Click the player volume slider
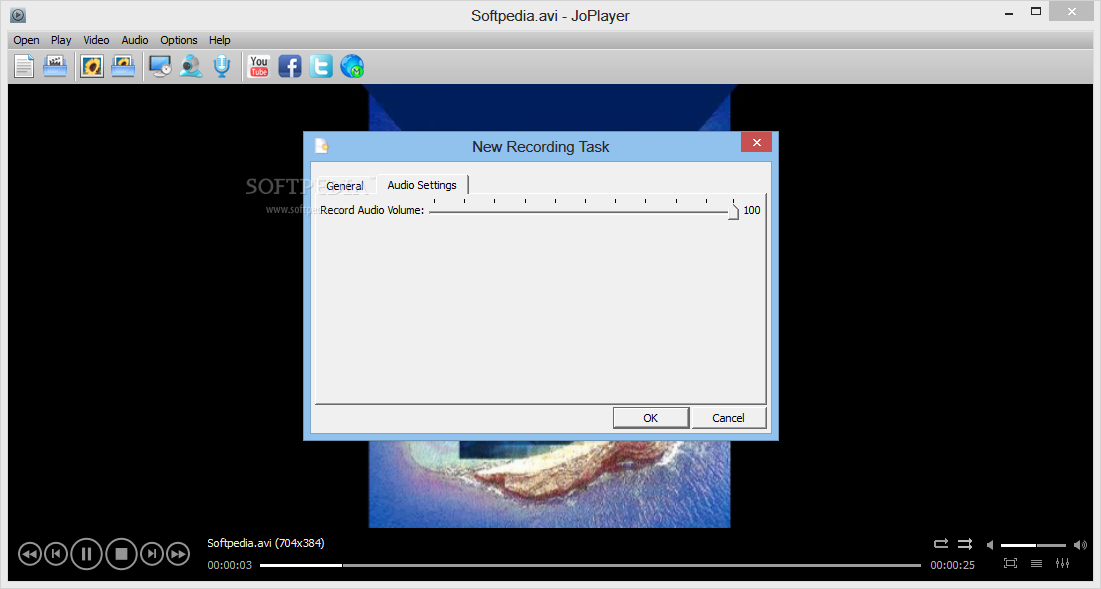The height and width of the screenshot is (589, 1101). click(x=1033, y=545)
